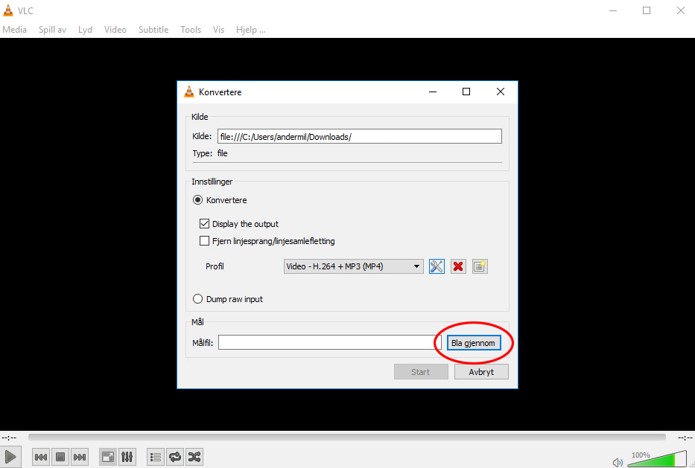Screen dimensions: 695x468
Task: Click VLC cone icon in main title bar
Action: (x=8, y=11)
